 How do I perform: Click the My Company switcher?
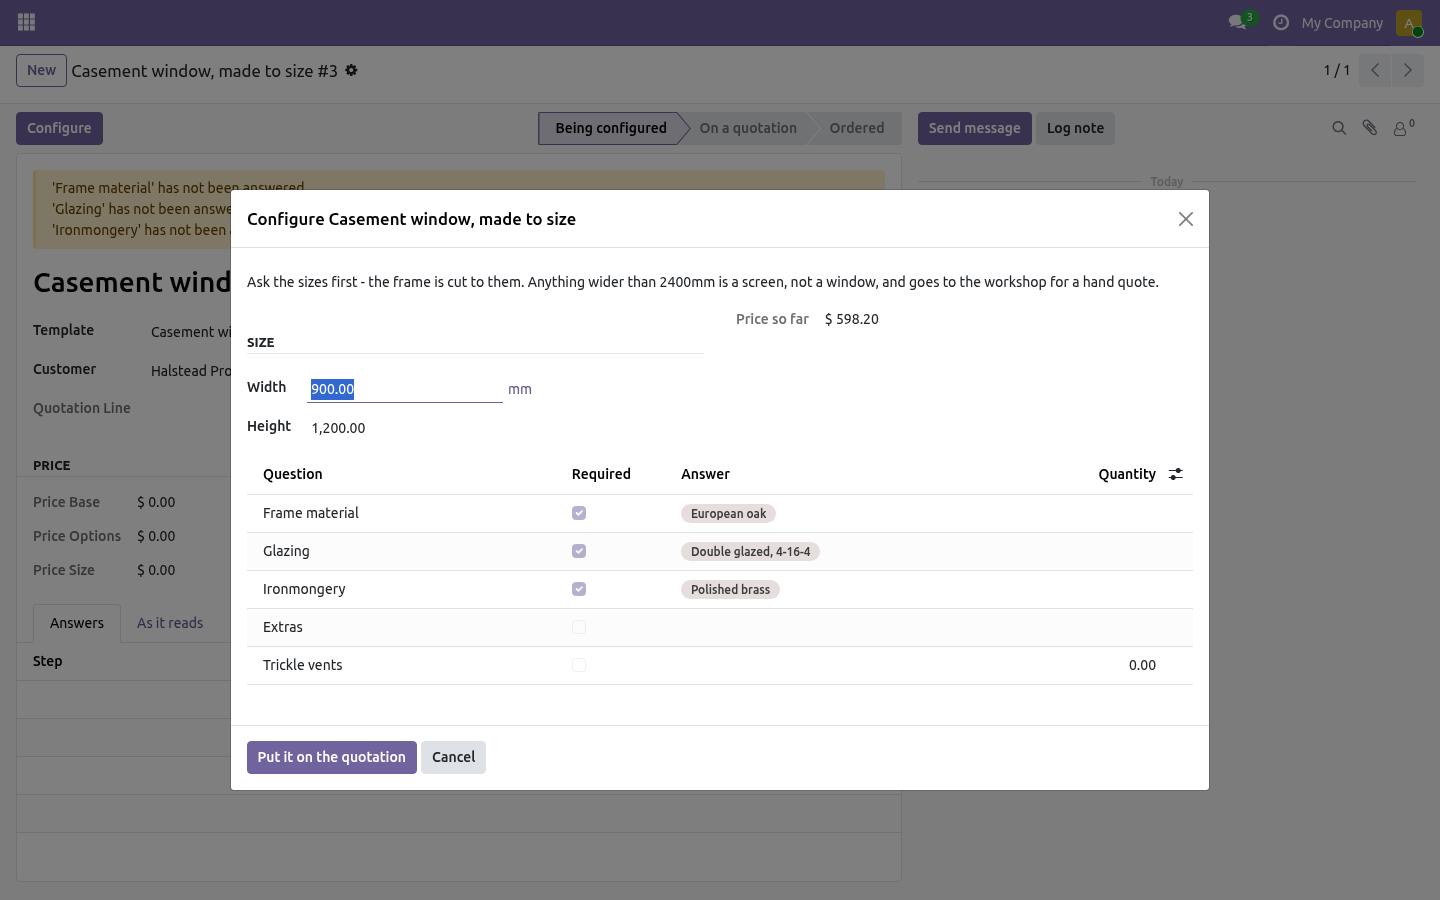point(1342,22)
